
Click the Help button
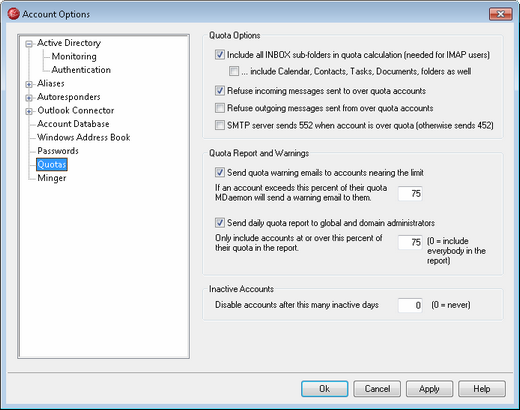482,389
